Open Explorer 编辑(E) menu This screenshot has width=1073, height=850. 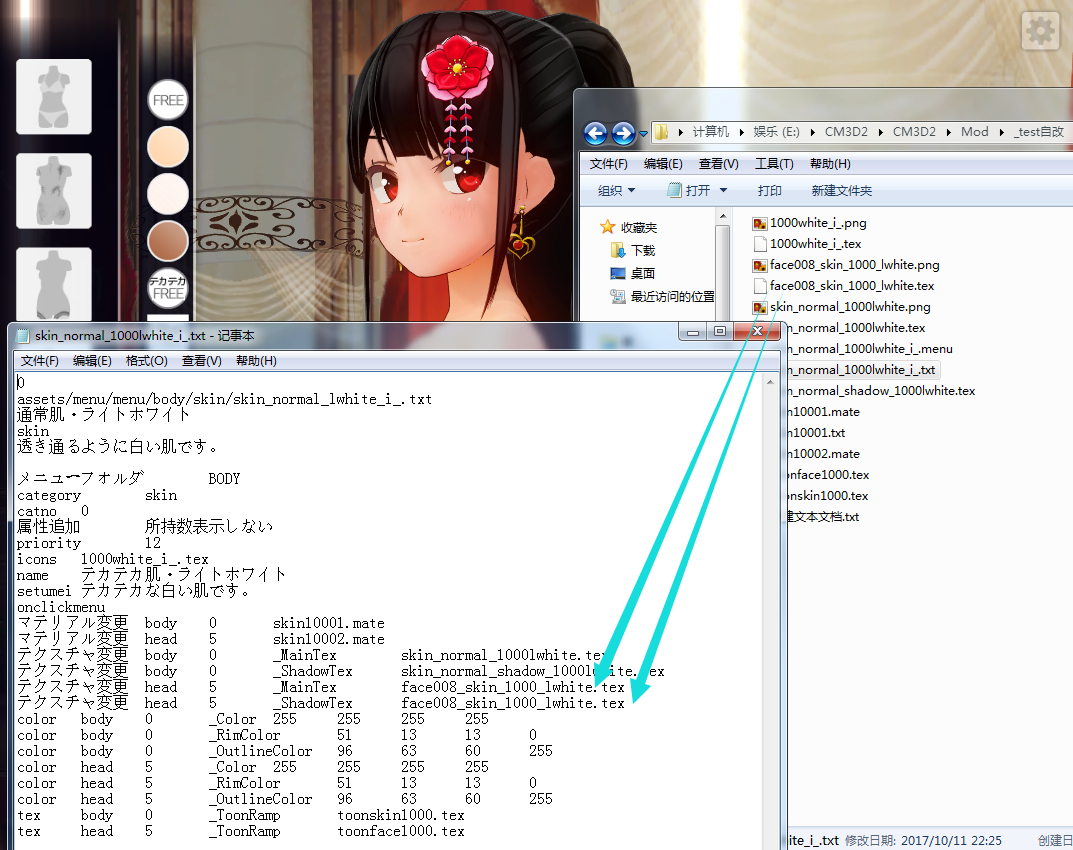click(x=663, y=164)
